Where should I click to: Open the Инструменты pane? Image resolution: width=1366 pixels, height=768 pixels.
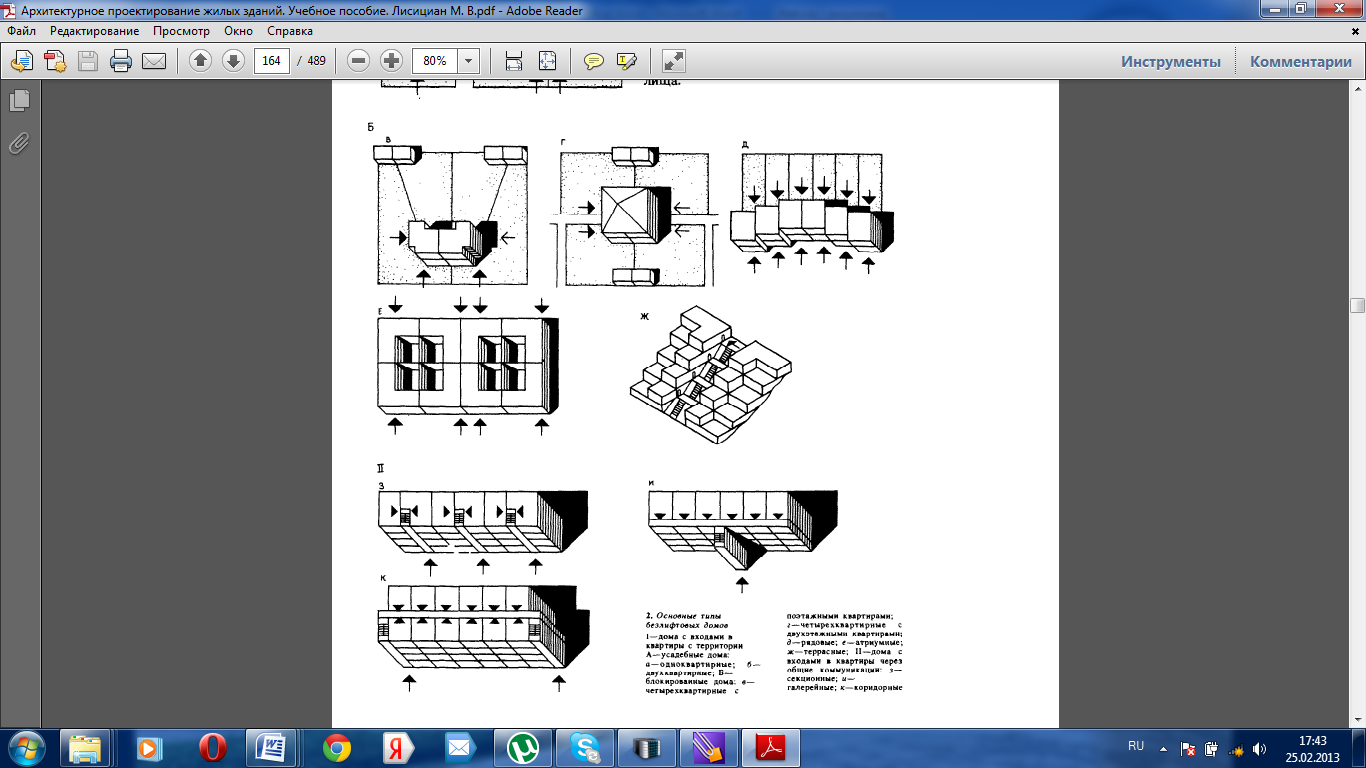(x=1171, y=61)
